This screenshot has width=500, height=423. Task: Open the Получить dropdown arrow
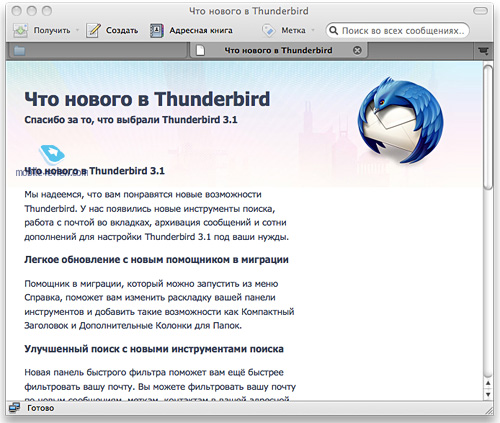77,30
